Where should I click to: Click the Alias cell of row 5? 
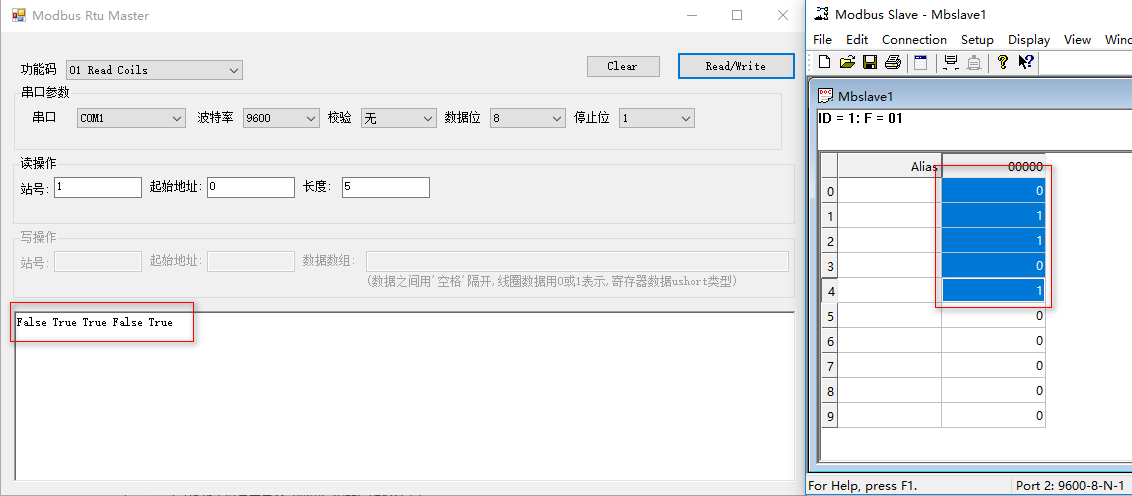pos(889,316)
